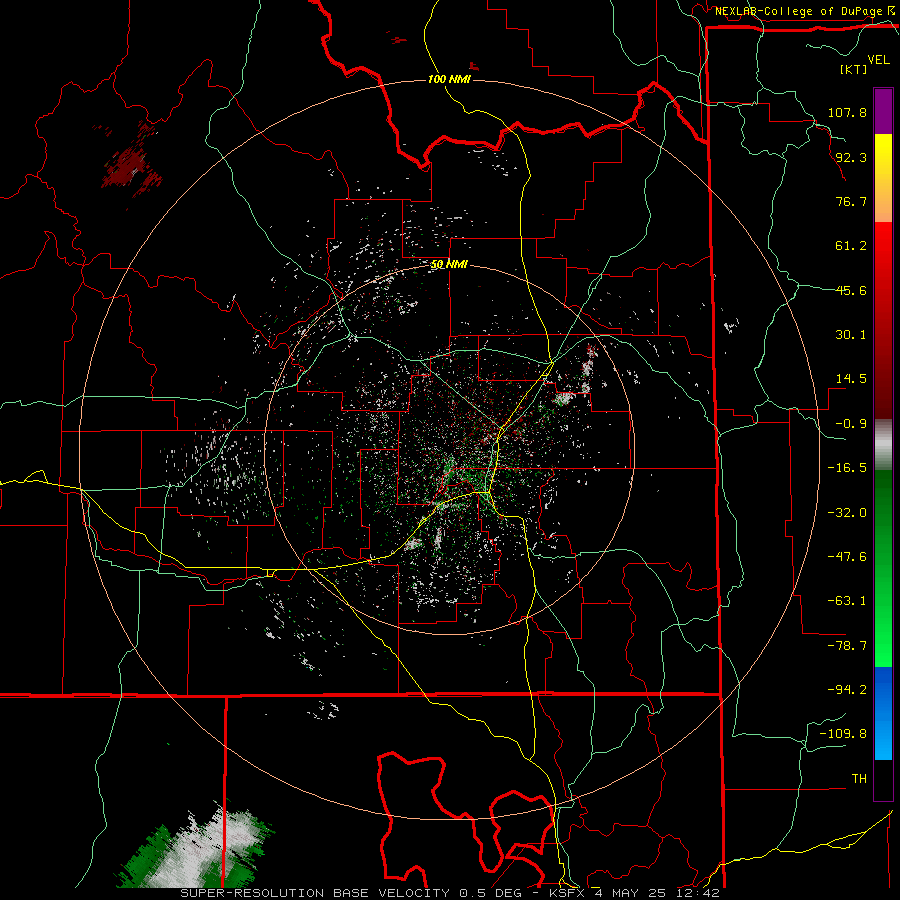Click the 107.8 legend value
900x900 pixels.
coord(847,112)
